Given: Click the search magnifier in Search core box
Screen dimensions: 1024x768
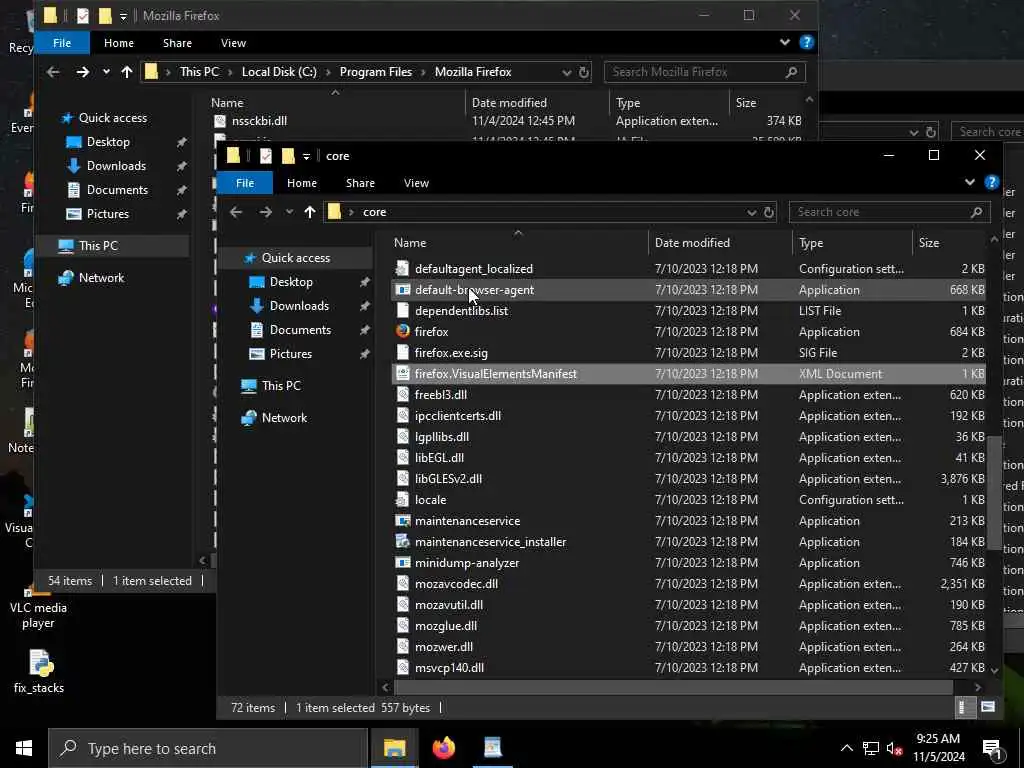Looking at the screenshot, I should coord(976,212).
